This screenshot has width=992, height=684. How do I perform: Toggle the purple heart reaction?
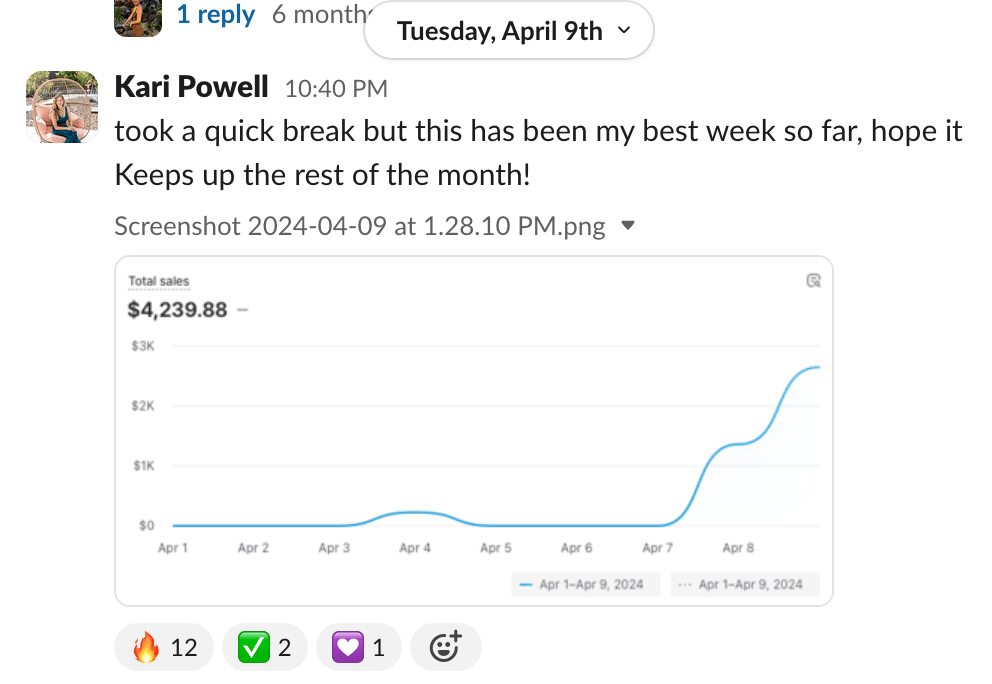tap(358, 648)
